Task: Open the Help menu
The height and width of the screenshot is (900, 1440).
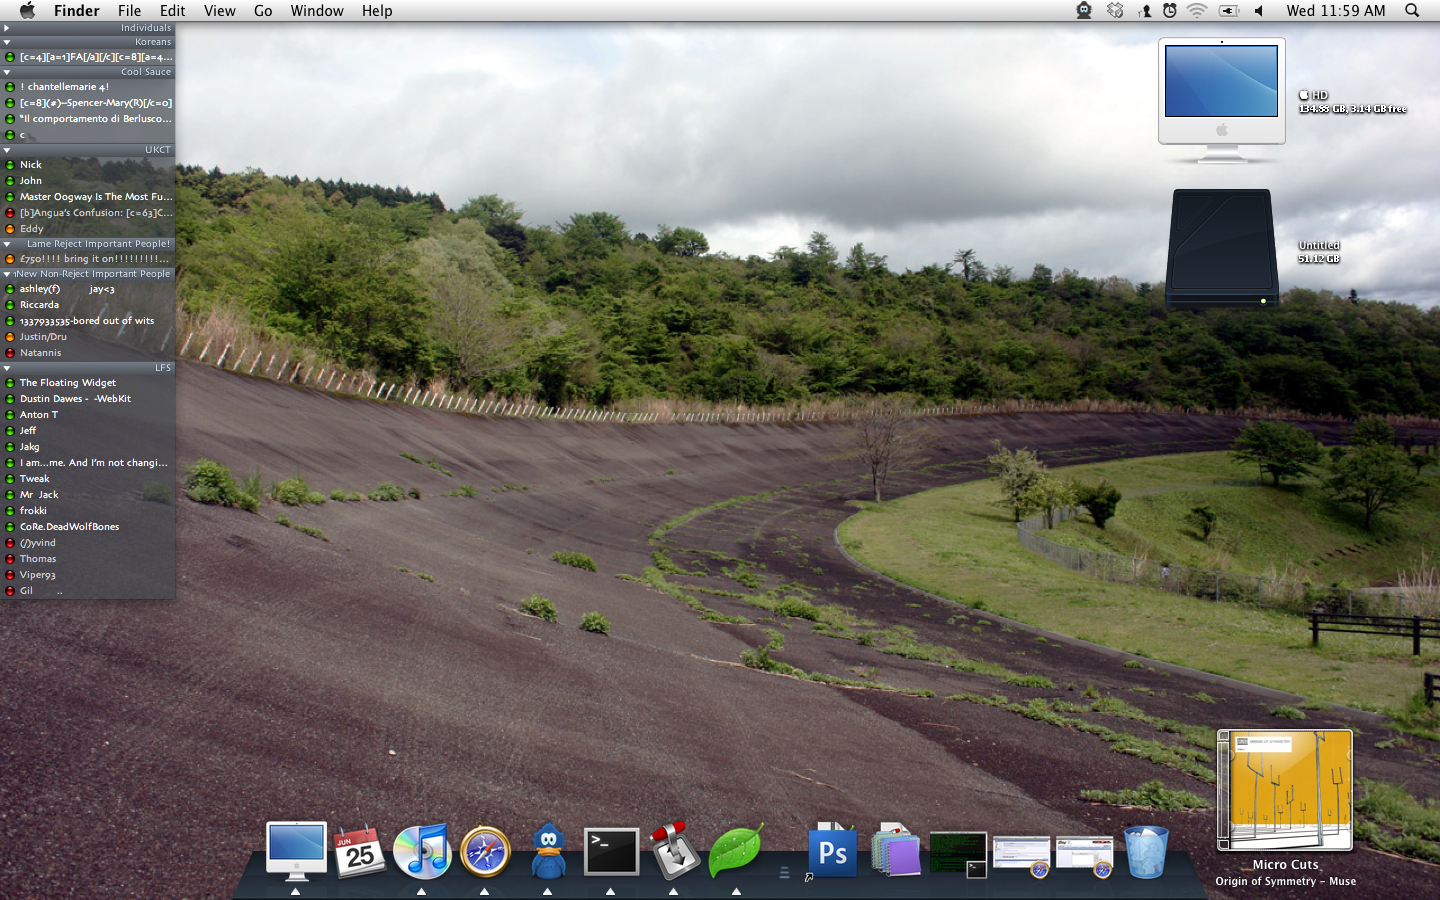Action: click(377, 11)
